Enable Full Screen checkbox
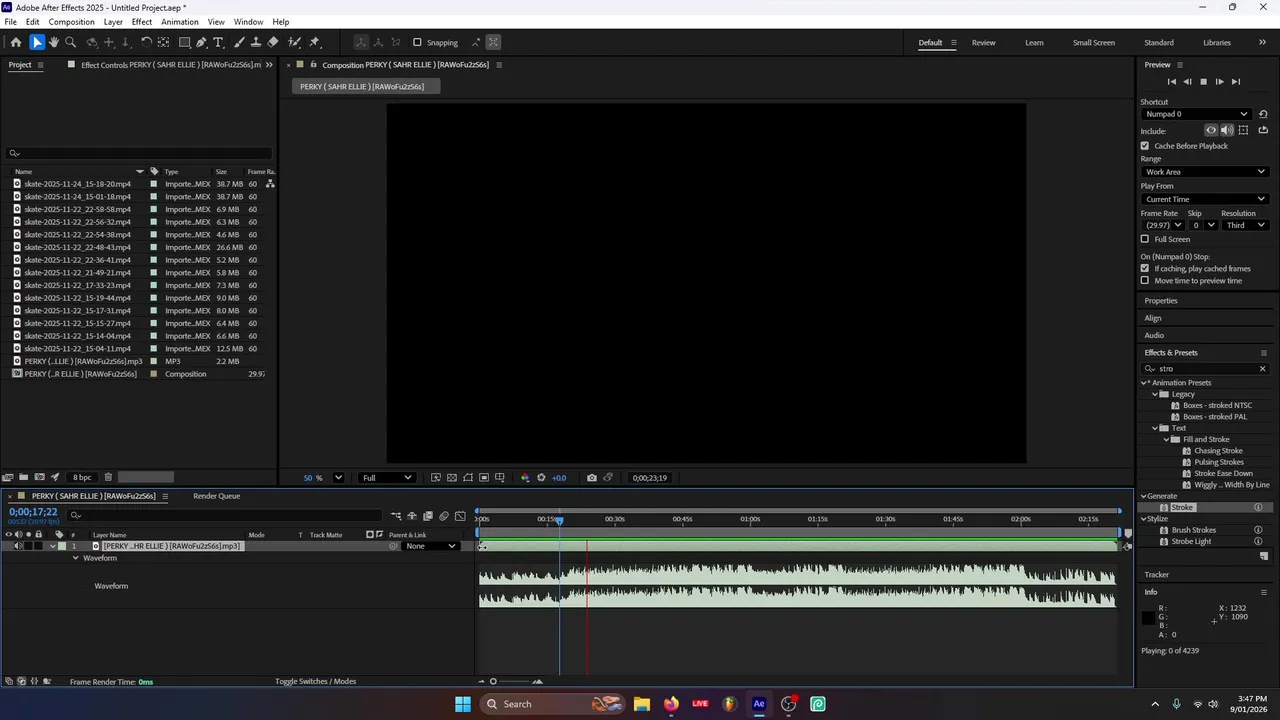The image size is (1280, 720). pyautogui.click(x=1145, y=239)
